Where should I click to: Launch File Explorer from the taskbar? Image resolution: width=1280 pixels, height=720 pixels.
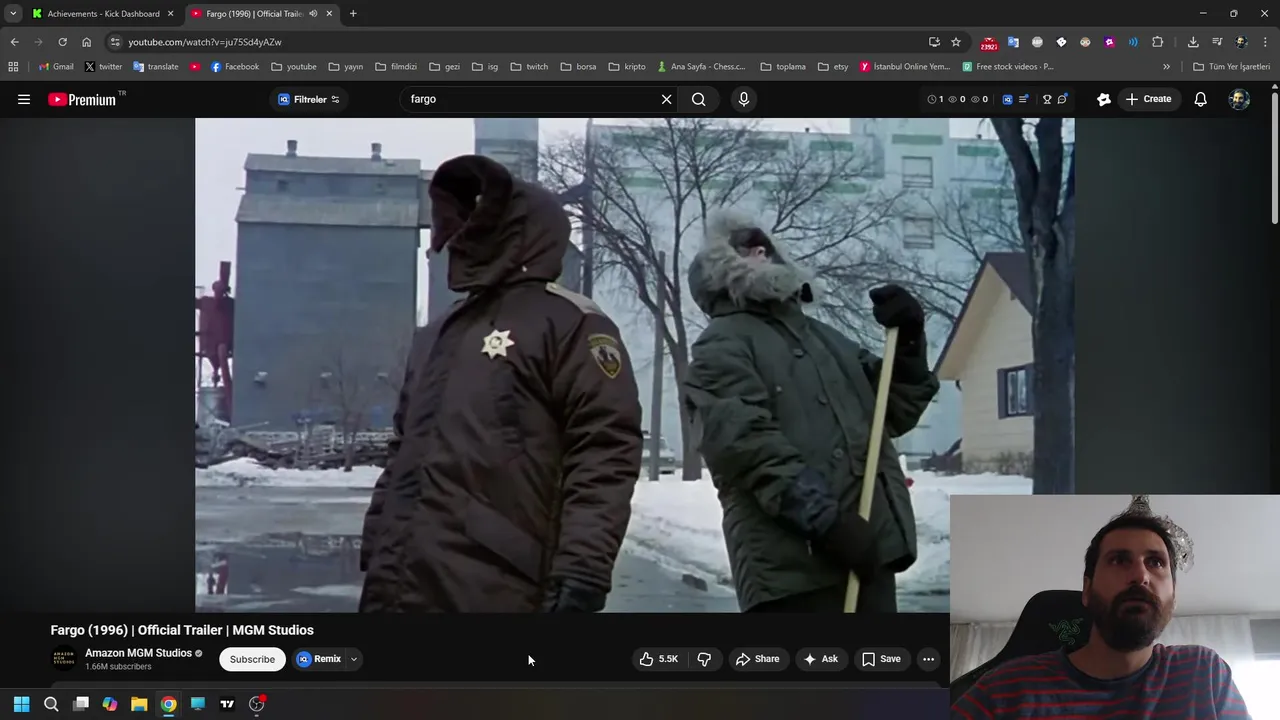pos(139,704)
